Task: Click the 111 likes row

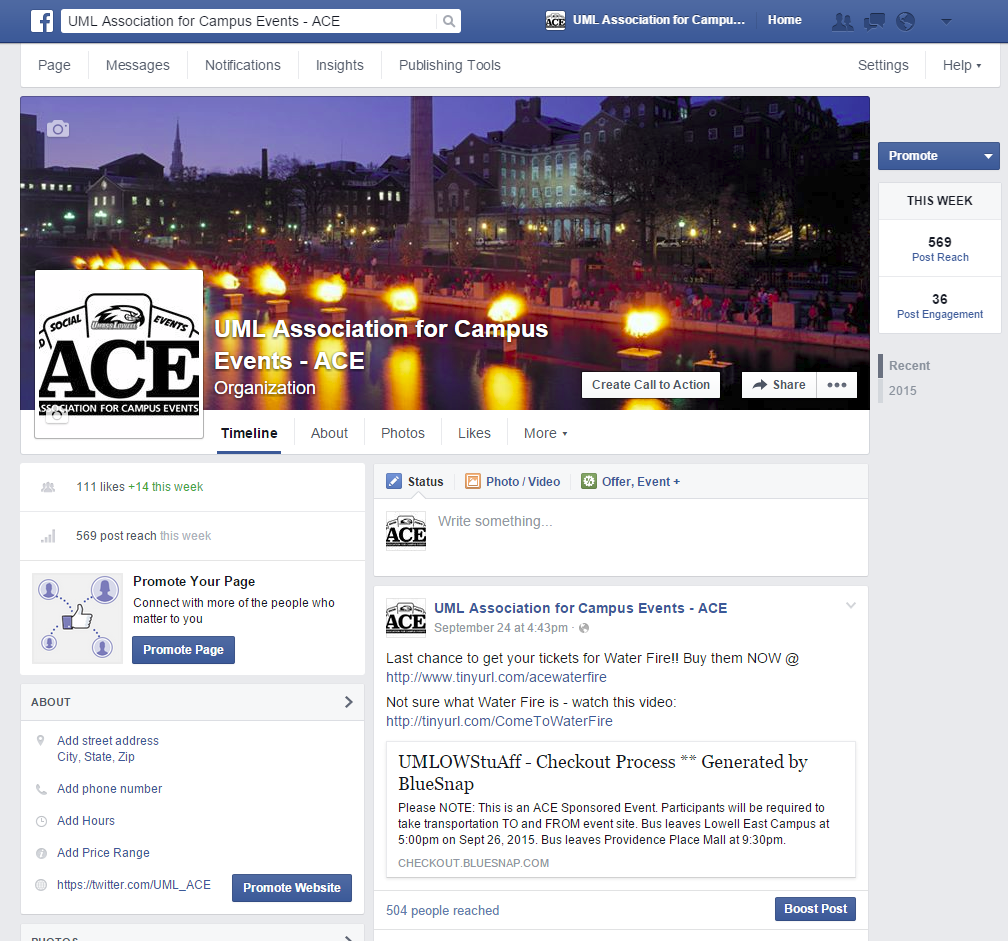Action: click(x=192, y=487)
